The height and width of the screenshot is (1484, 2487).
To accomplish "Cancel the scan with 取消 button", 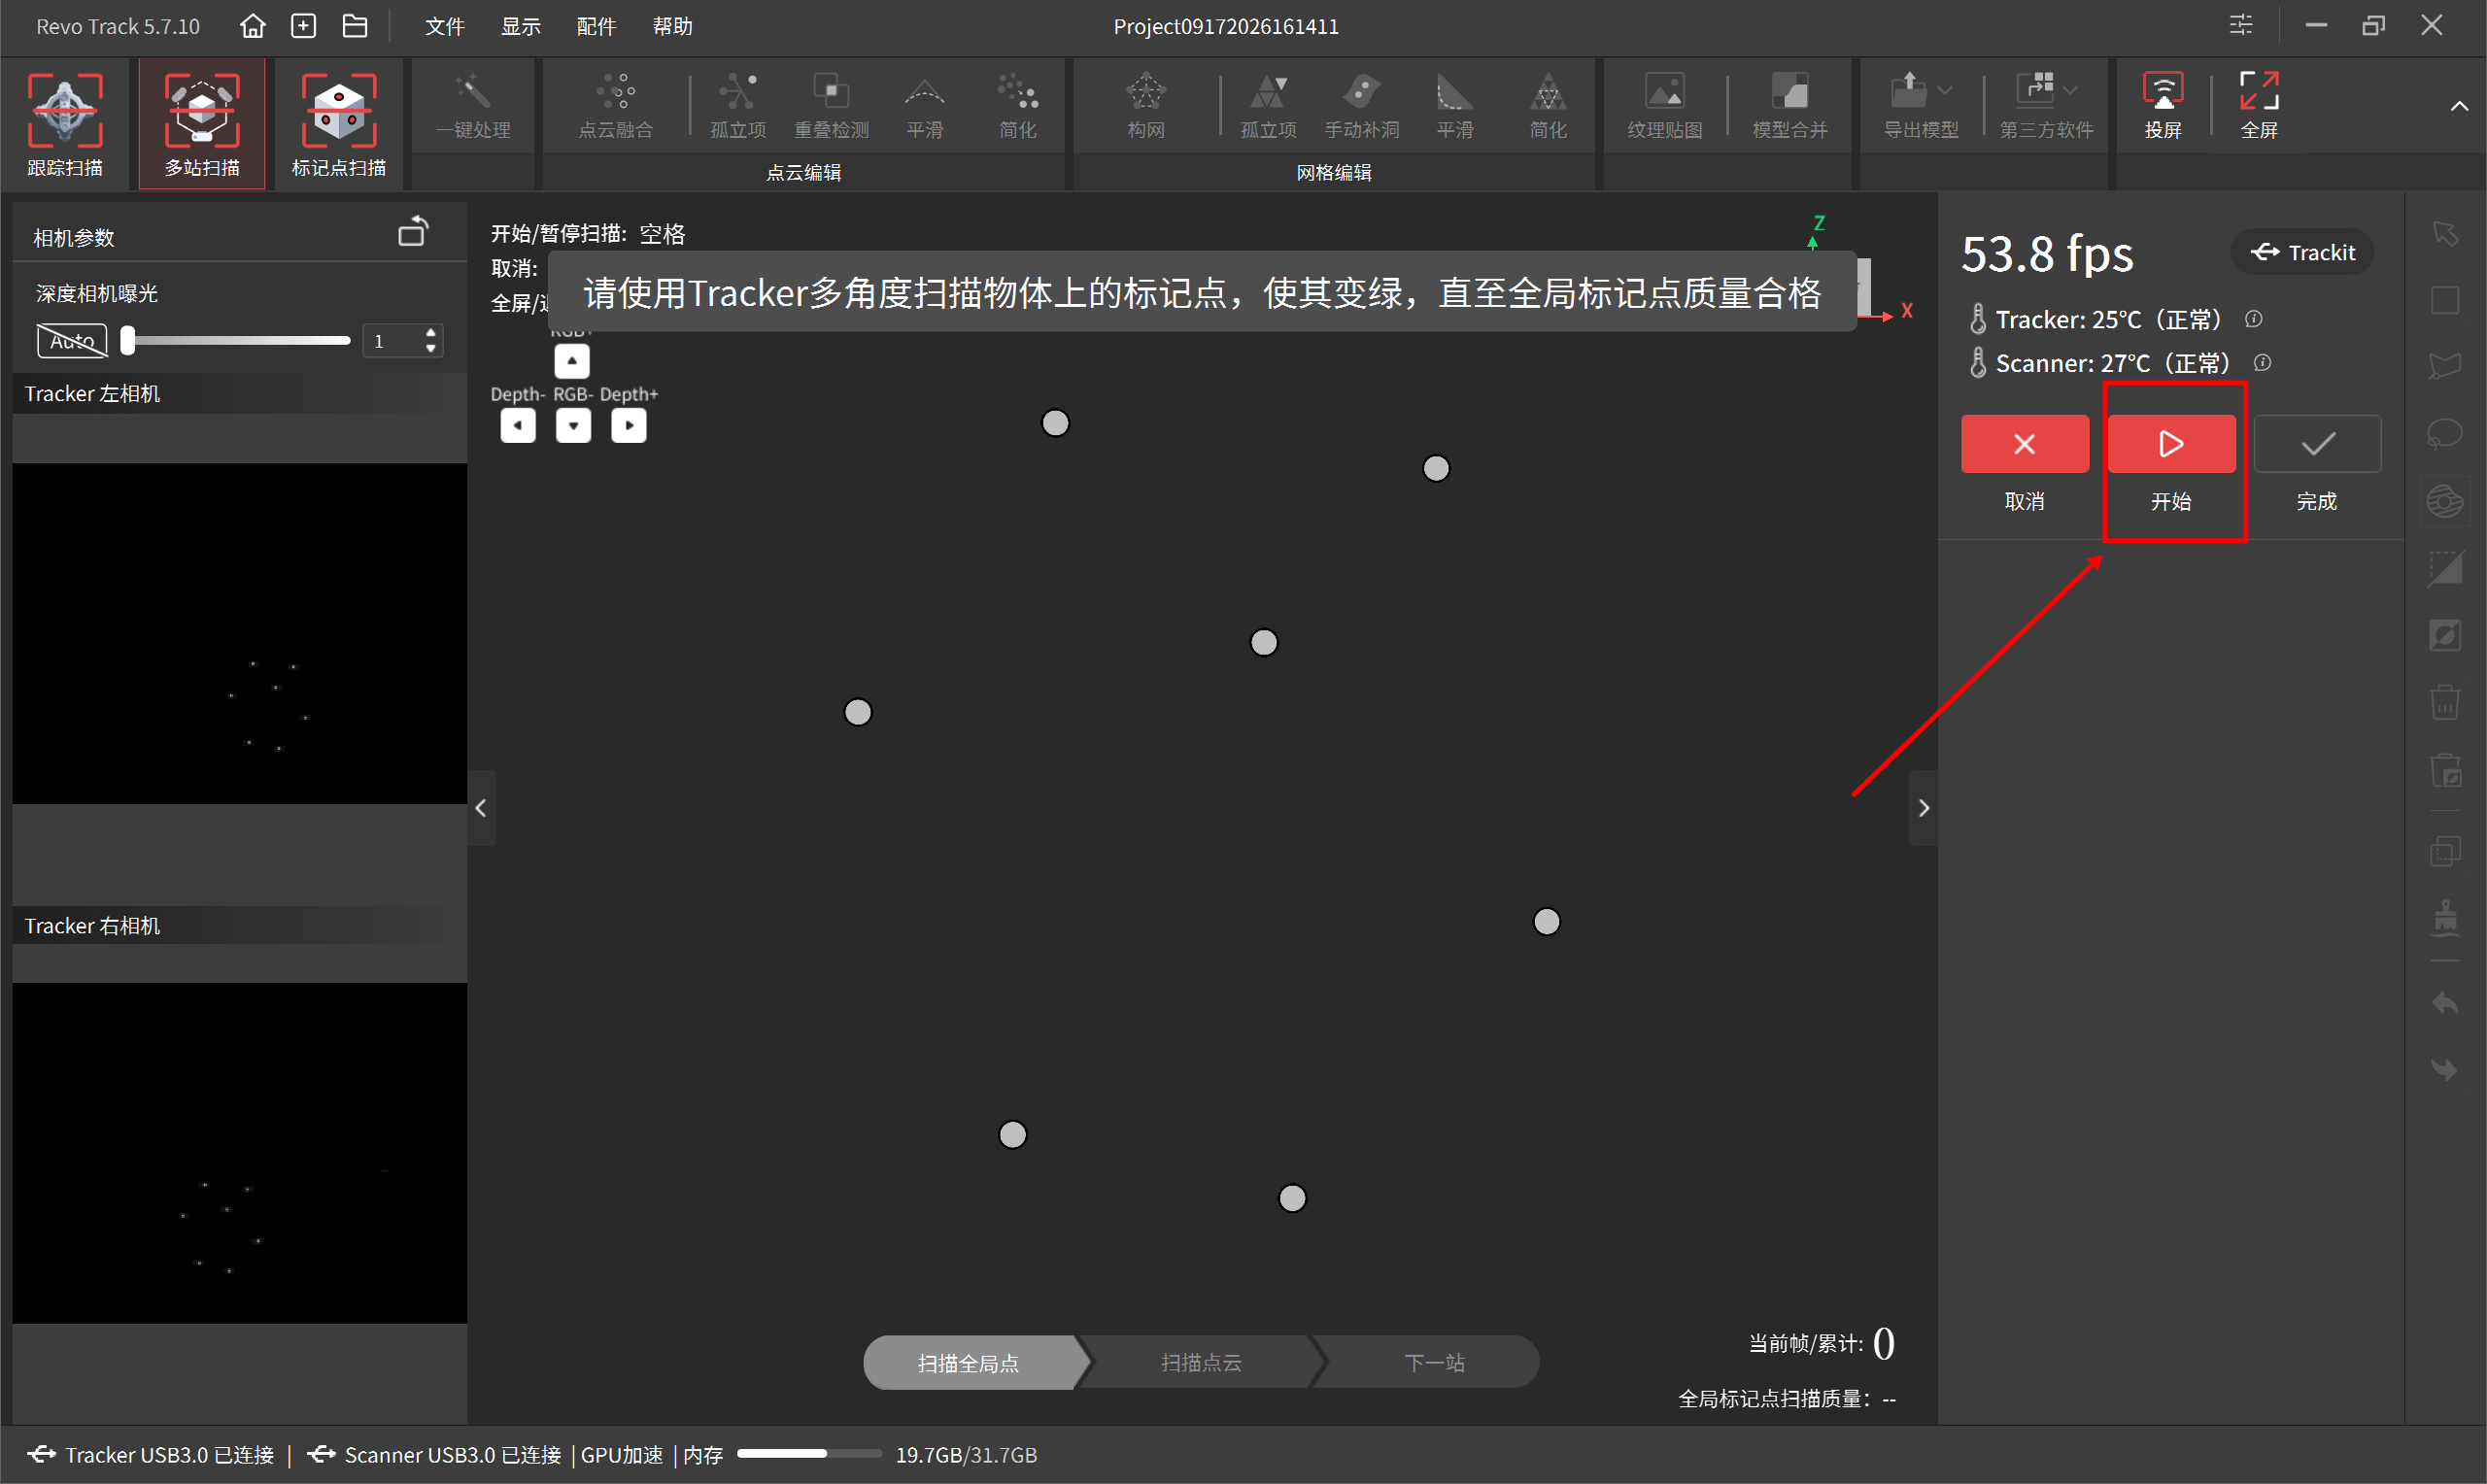I will 2024,444.
